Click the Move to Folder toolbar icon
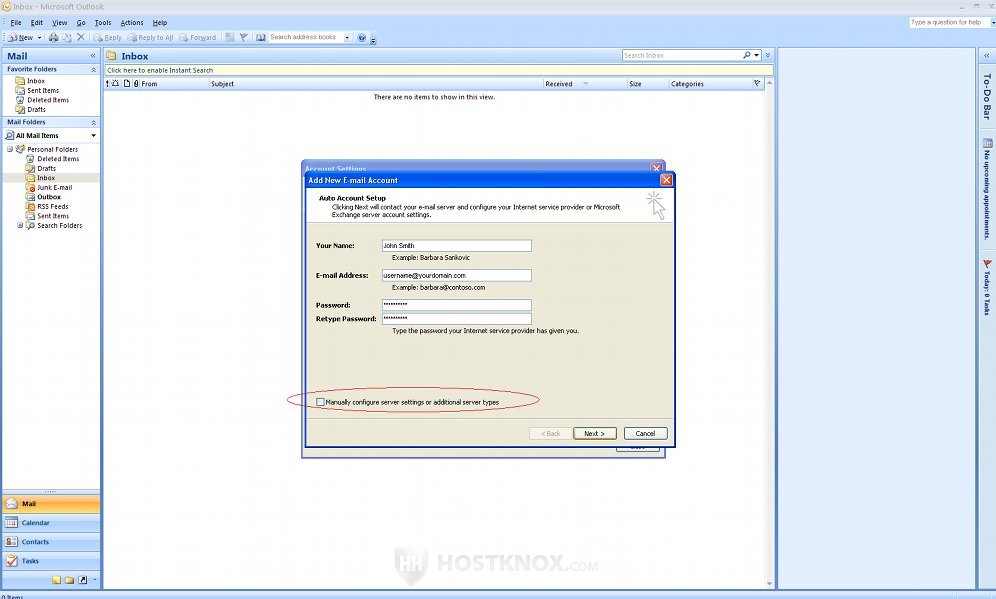 coord(67,37)
